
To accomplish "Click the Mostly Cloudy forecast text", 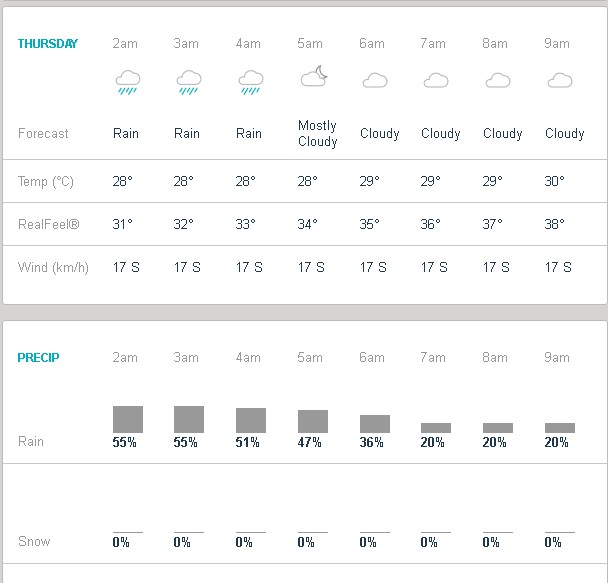I will click(x=318, y=133).
